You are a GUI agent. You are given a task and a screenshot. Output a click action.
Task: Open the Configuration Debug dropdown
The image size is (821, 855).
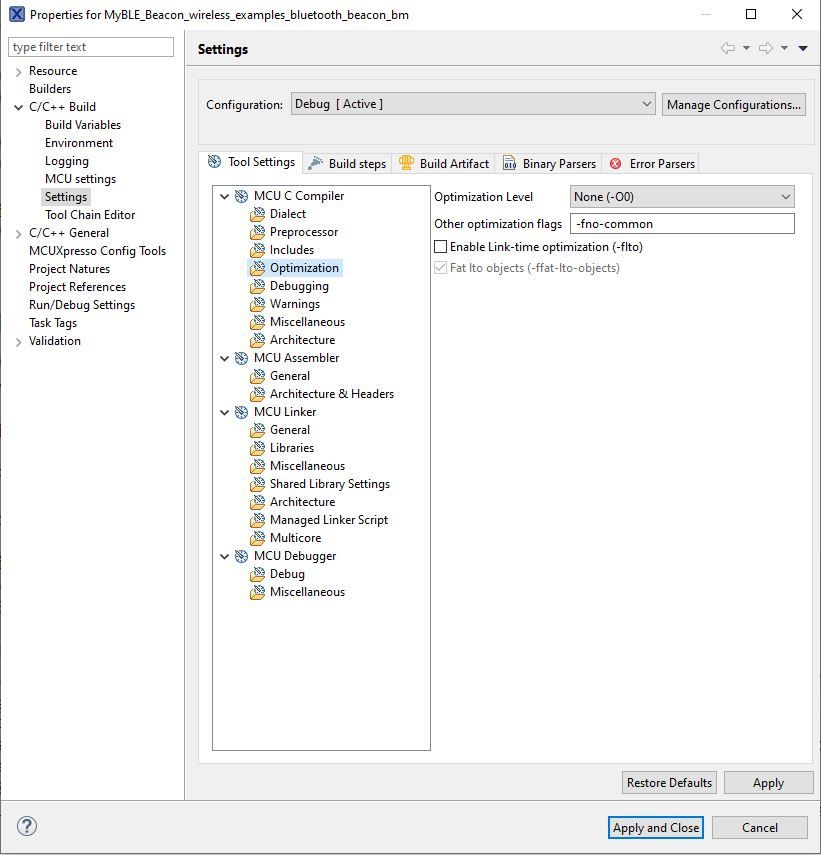[x=473, y=104]
